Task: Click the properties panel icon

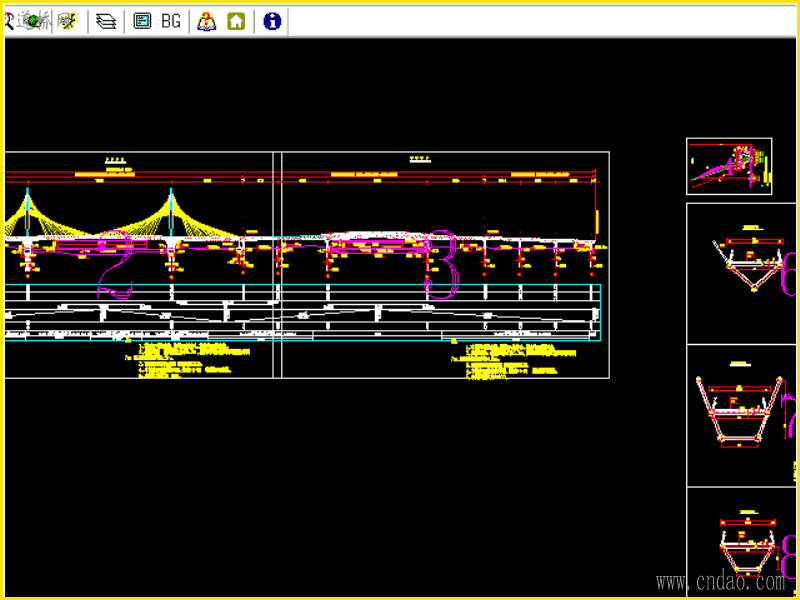Action: click(x=142, y=21)
